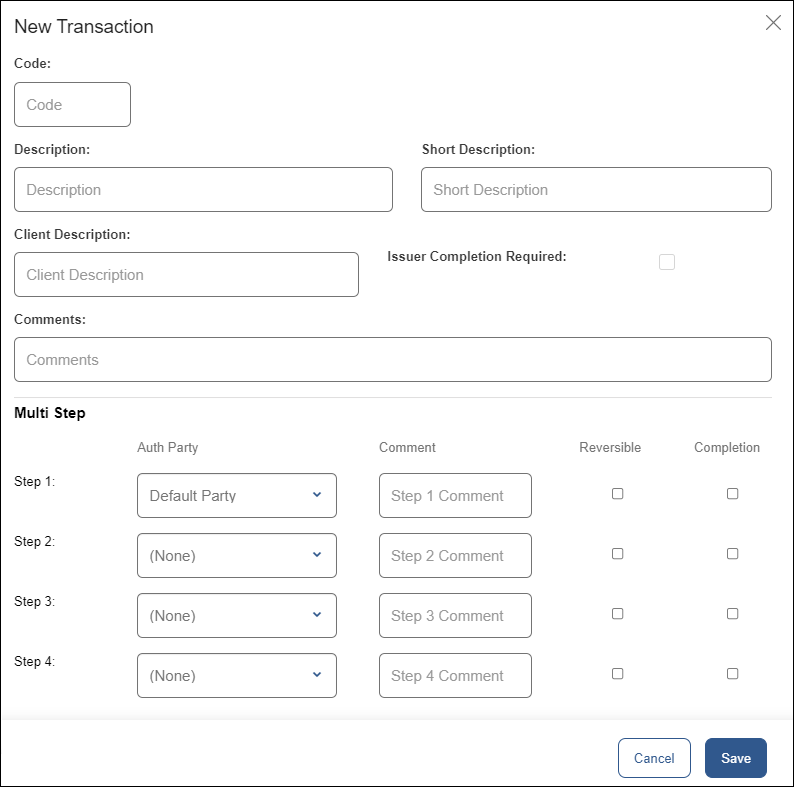
Task: Enable Completion for Step 1
Action: [x=732, y=494]
